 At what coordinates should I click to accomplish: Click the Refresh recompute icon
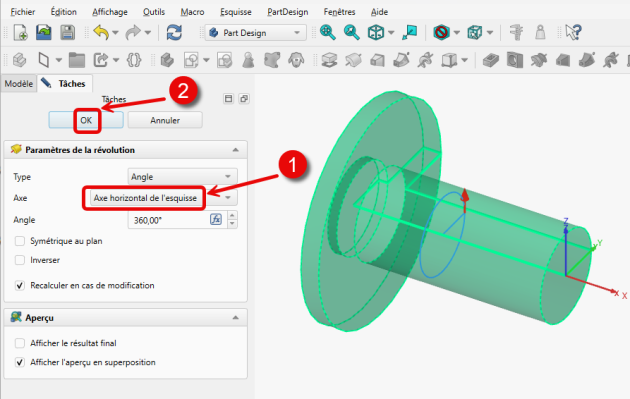(x=174, y=32)
